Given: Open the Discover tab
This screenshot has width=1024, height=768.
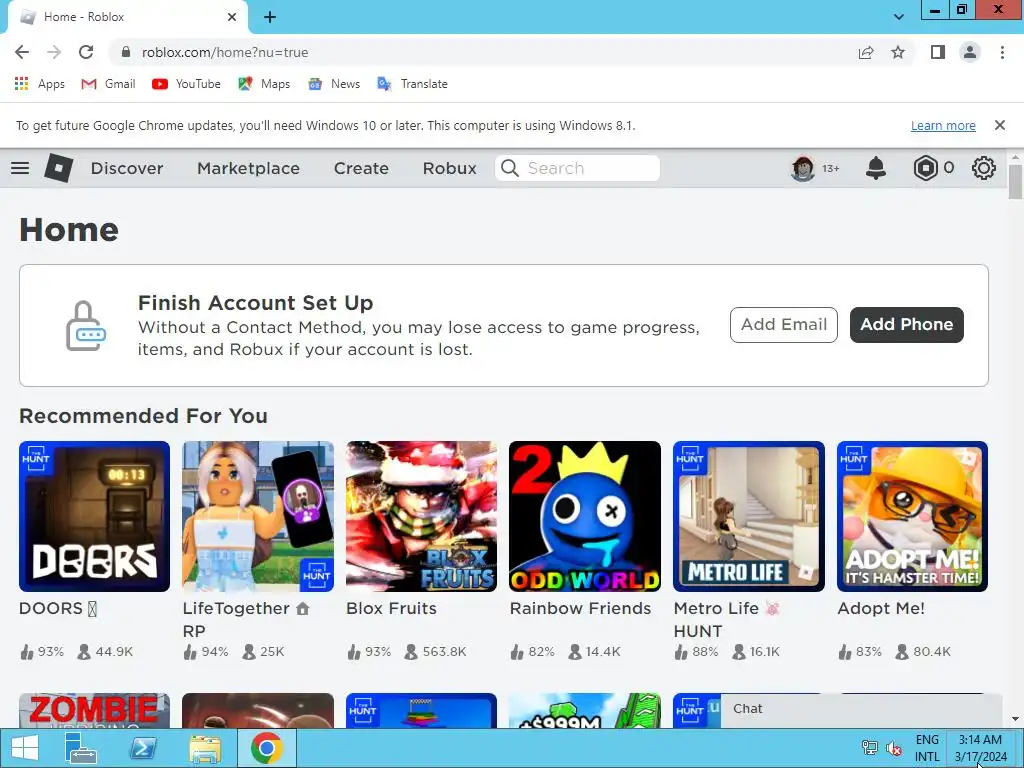Looking at the screenshot, I should (x=127, y=168).
